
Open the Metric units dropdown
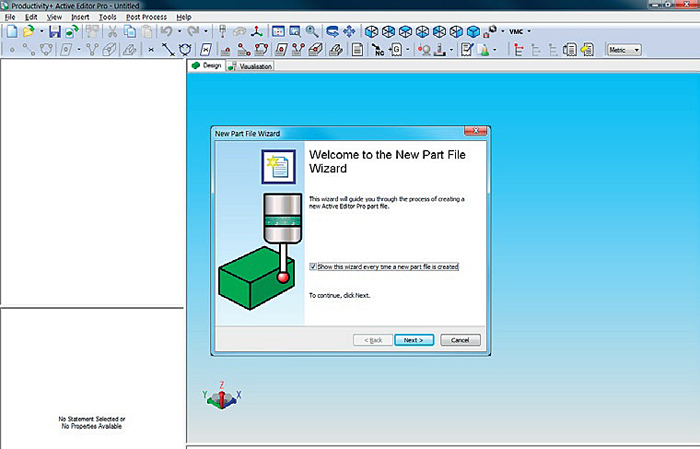tap(625, 50)
